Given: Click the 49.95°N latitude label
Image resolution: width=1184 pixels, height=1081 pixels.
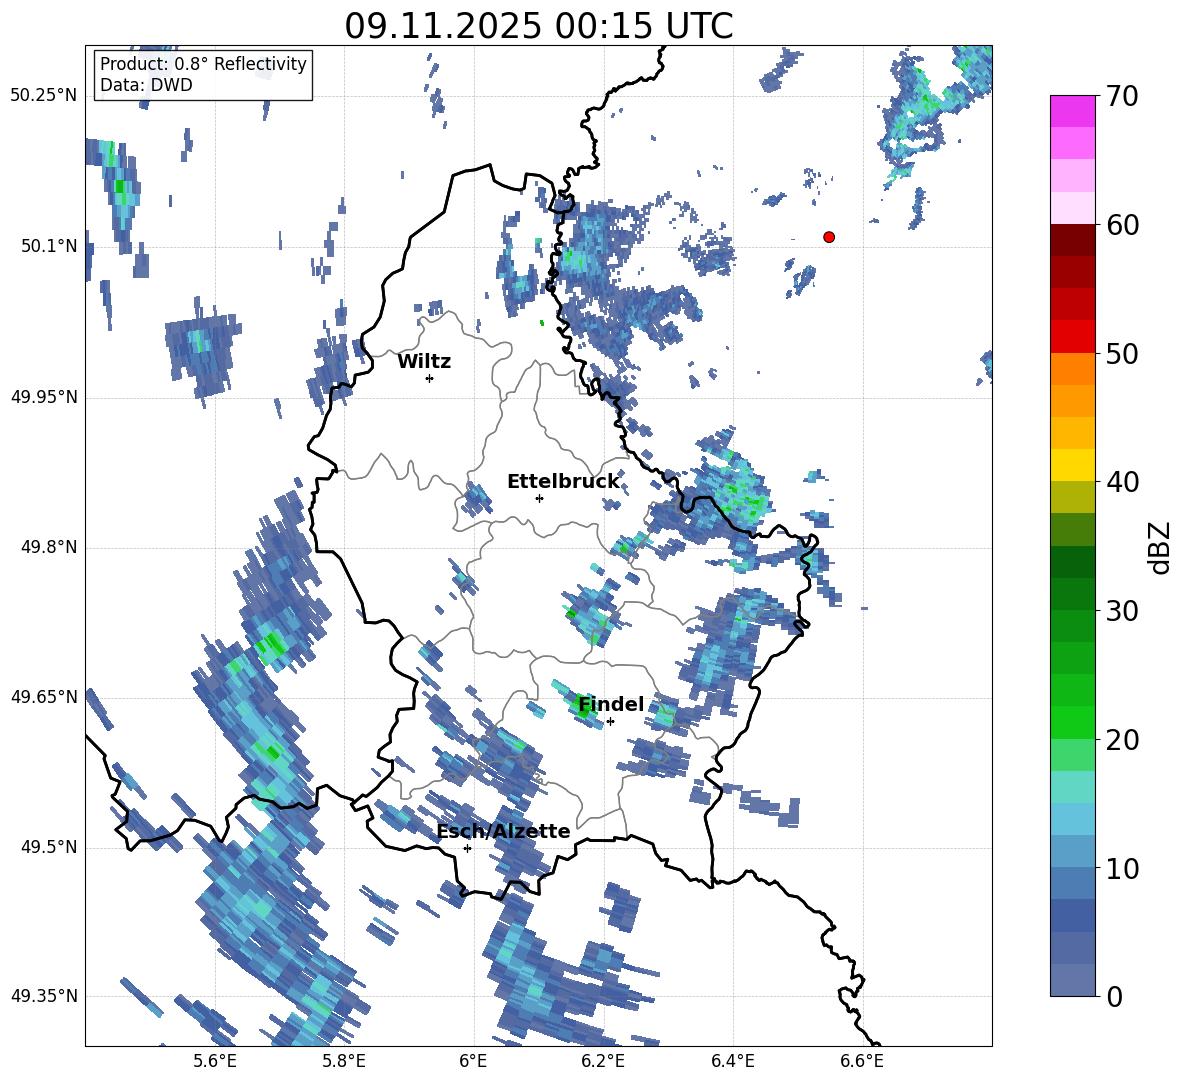Looking at the screenshot, I should pos(44,397).
